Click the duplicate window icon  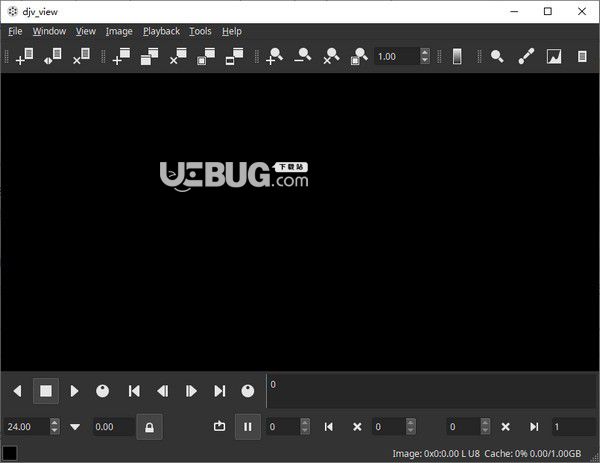pos(150,57)
